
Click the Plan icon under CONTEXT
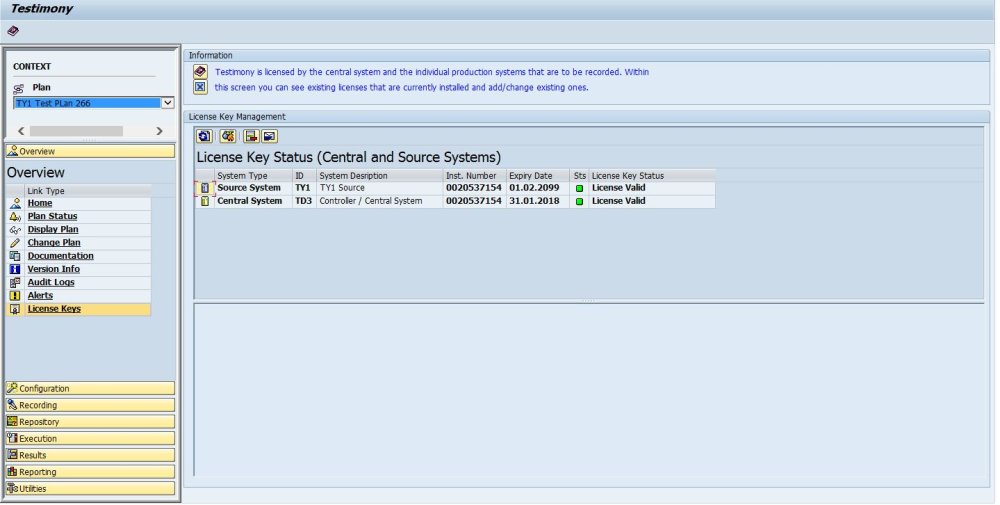click(18, 89)
